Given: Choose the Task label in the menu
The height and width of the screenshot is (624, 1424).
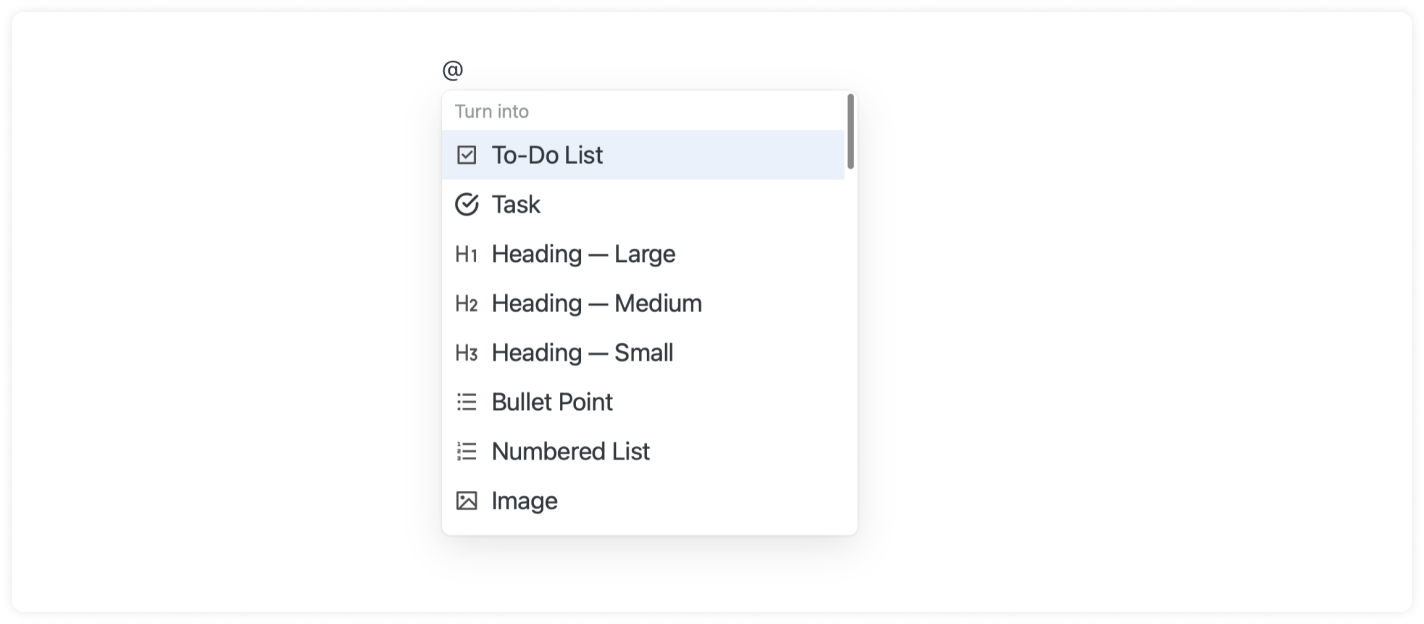Looking at the screenshot, I should pos(516,205).
